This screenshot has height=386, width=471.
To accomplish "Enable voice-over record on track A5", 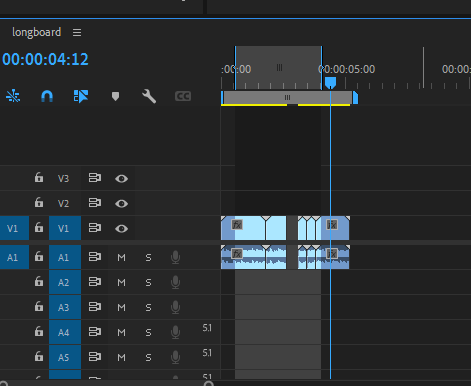I will (x=175, y=357).
